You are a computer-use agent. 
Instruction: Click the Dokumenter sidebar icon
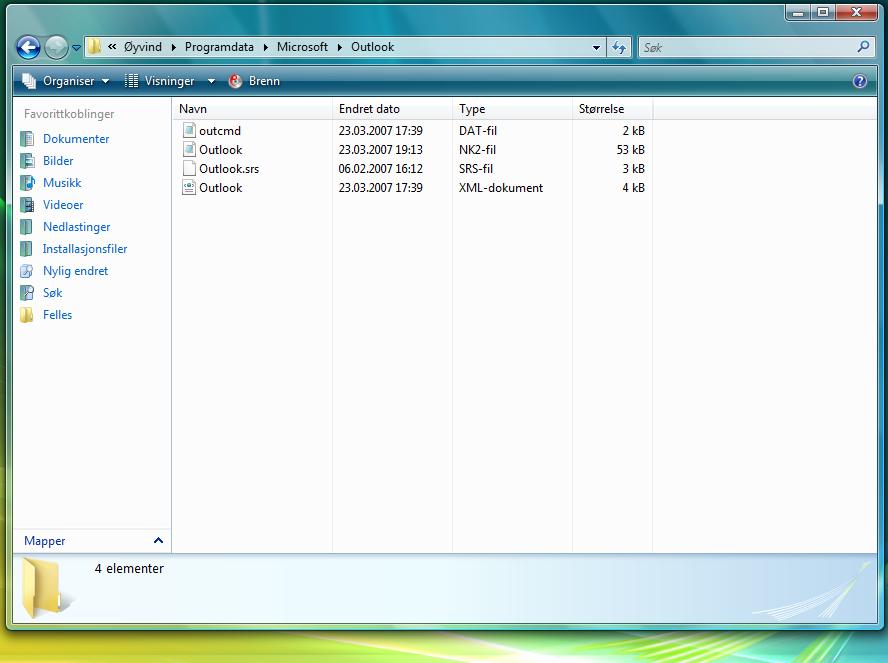[27, 139]
